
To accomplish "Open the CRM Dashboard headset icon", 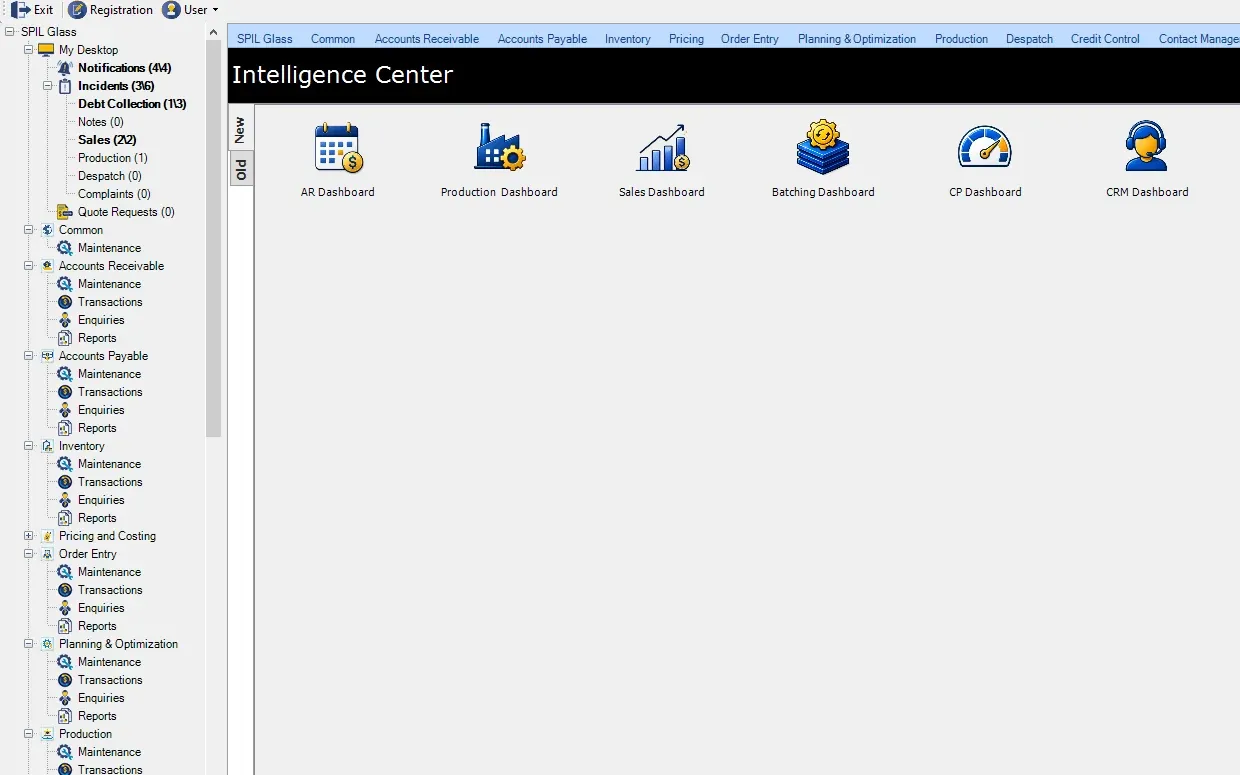I will [1147, 148].
